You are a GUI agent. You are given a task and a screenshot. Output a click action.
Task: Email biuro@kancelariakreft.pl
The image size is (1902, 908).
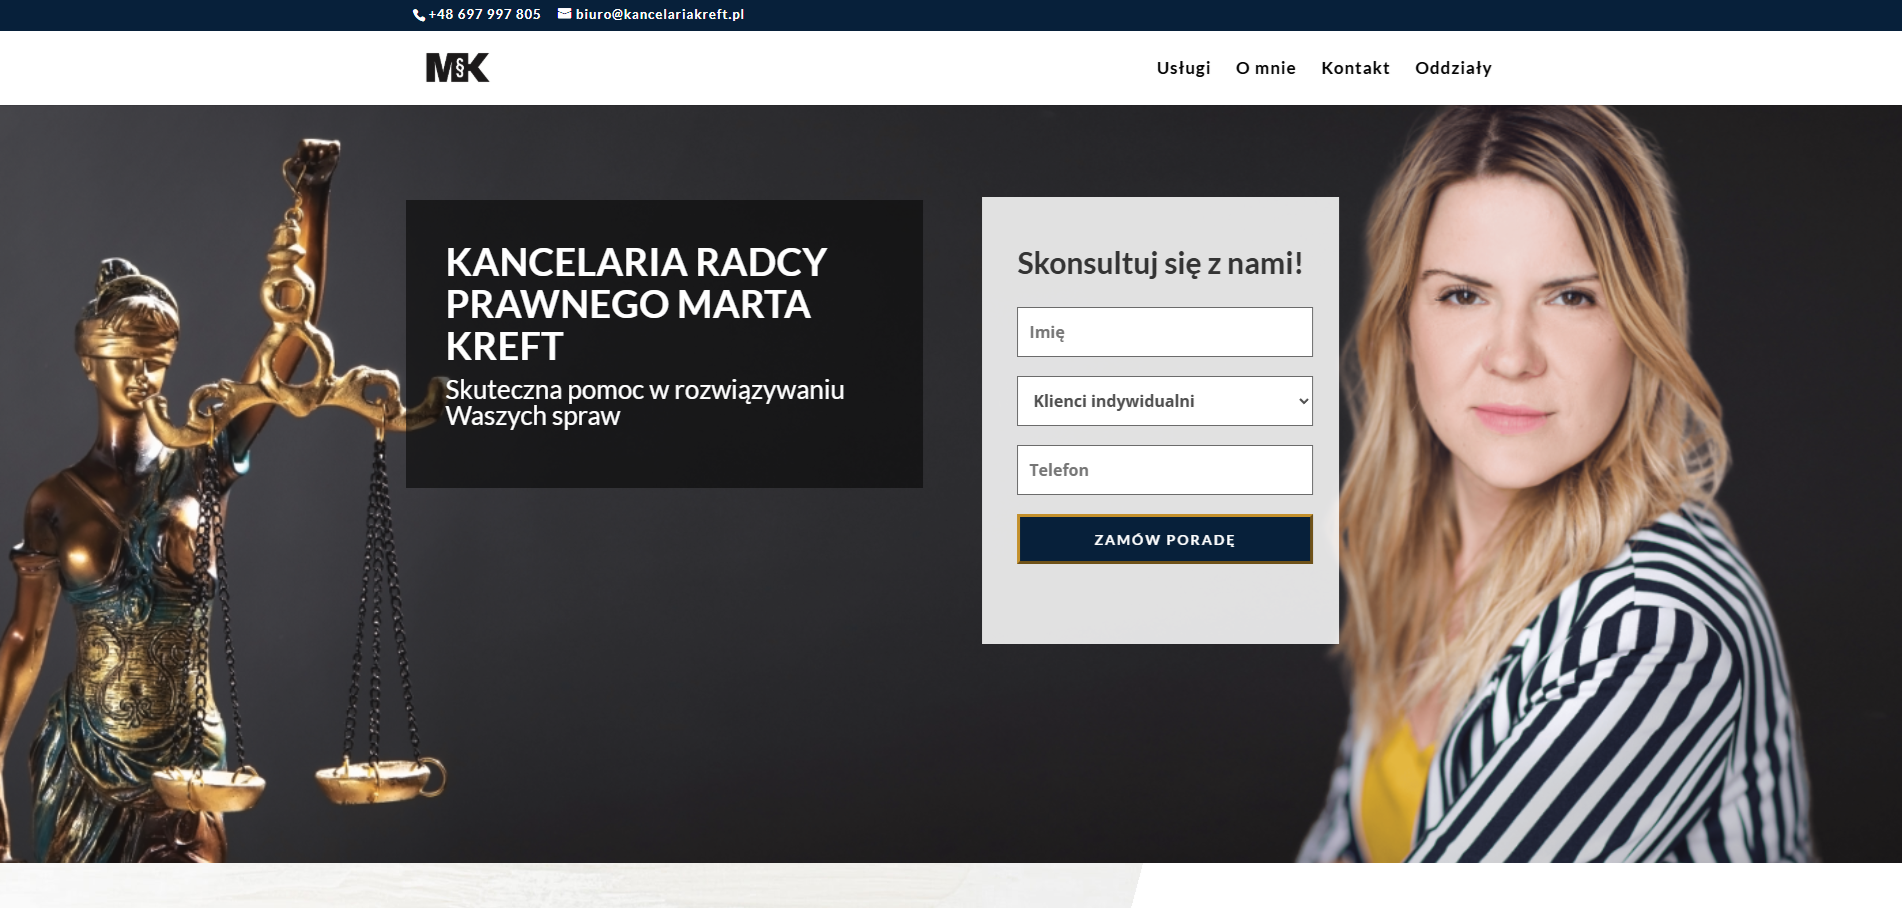point(660,14)
